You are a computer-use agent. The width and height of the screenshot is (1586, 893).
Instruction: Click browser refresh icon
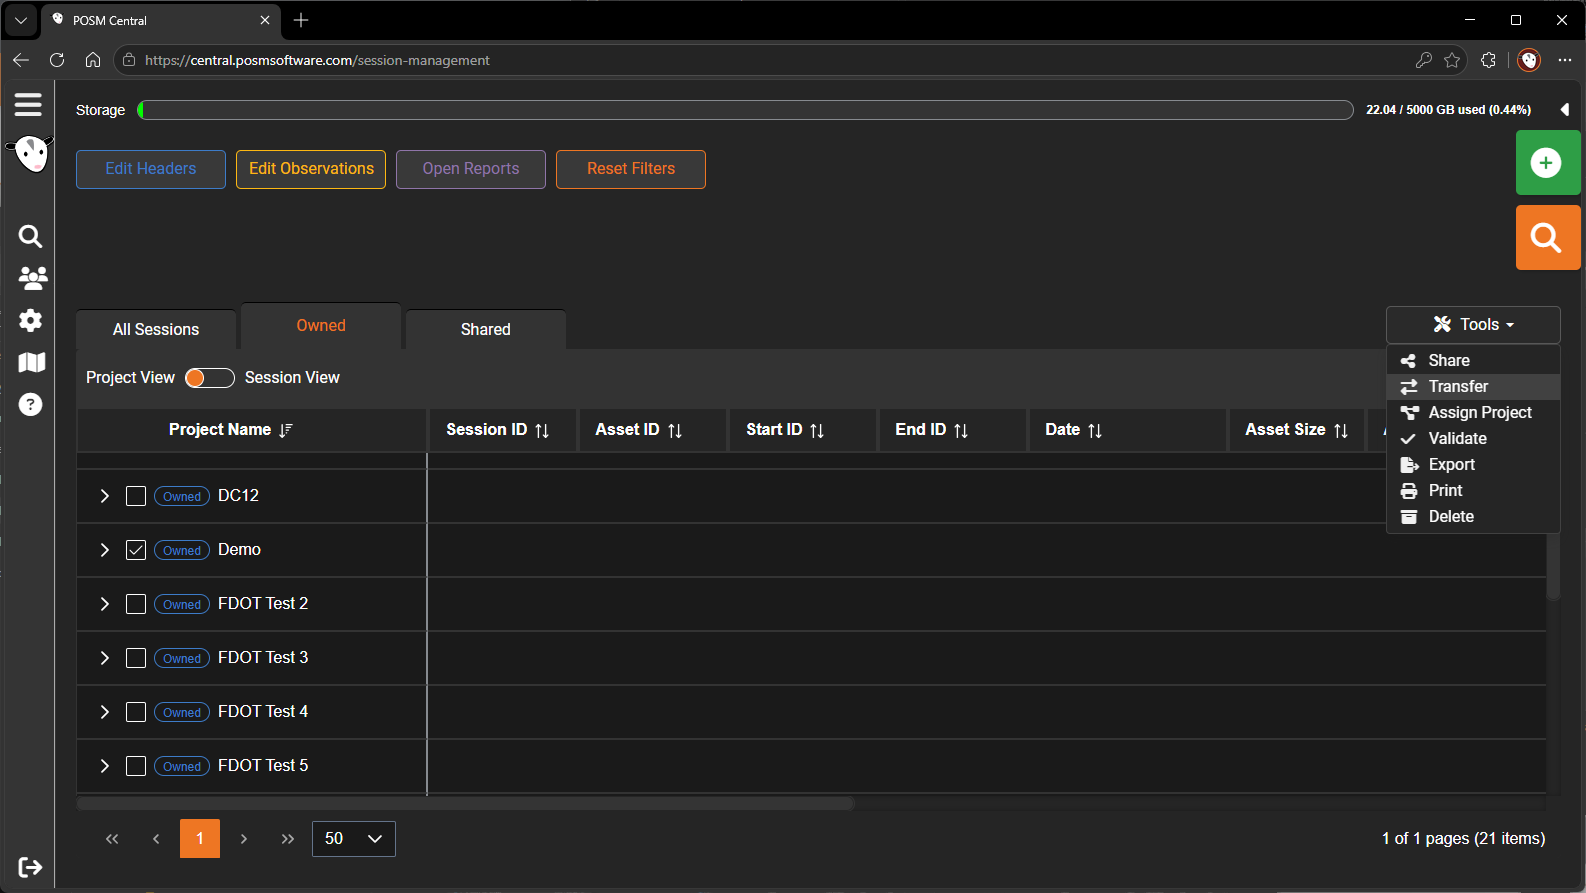coord(57,60)
